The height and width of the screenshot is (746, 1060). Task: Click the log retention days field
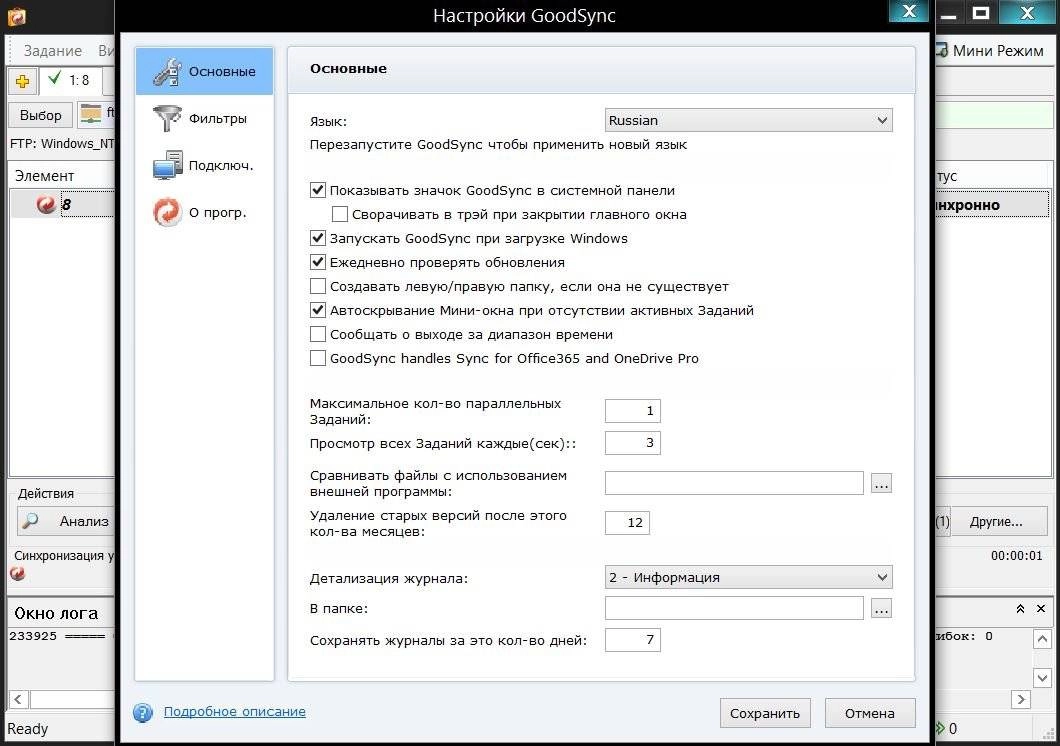(633, 640)
